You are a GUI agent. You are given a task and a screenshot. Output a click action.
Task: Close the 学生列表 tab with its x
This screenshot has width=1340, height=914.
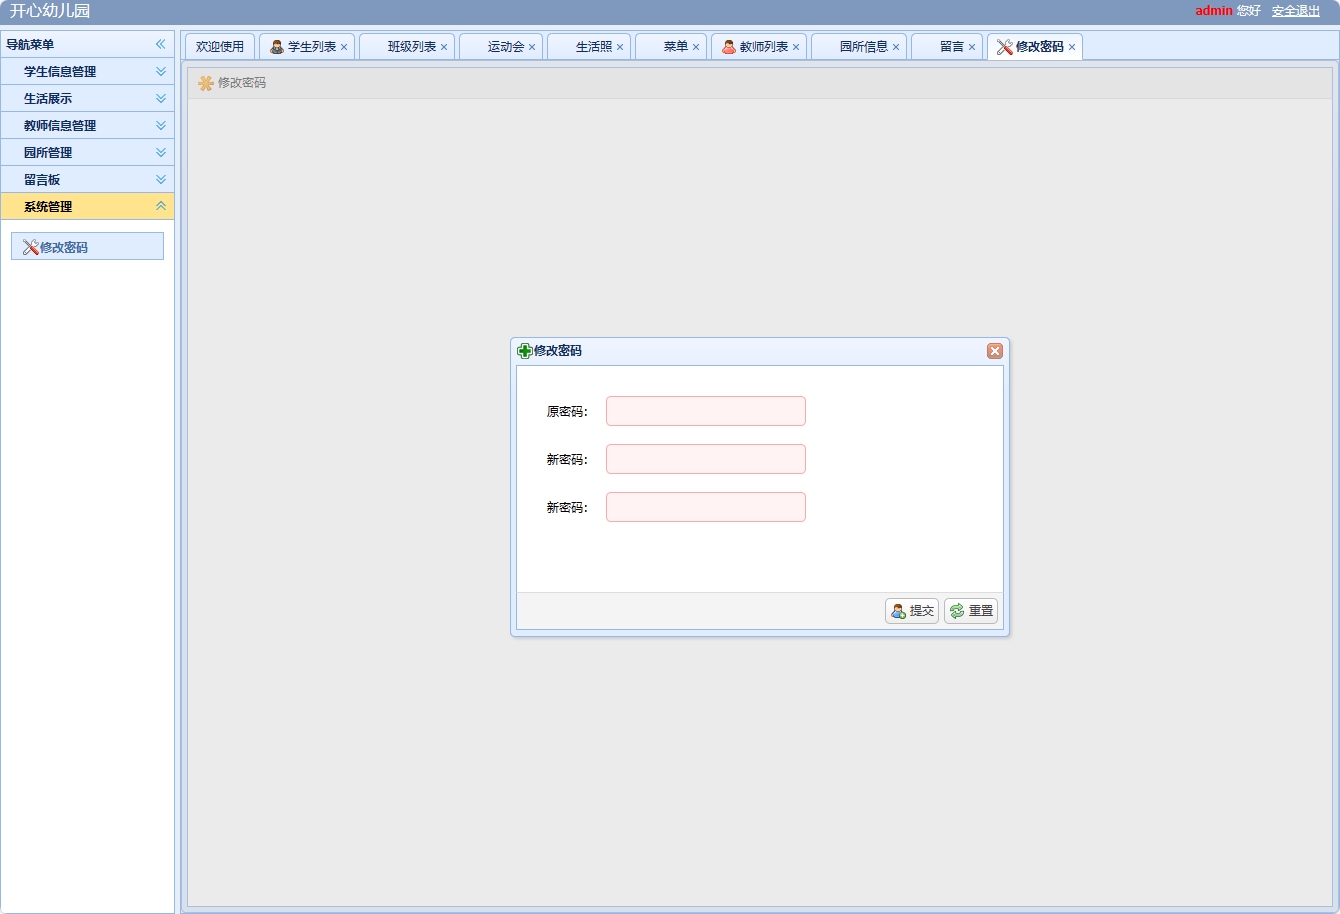pyautogui.click(x=344, y=47)
